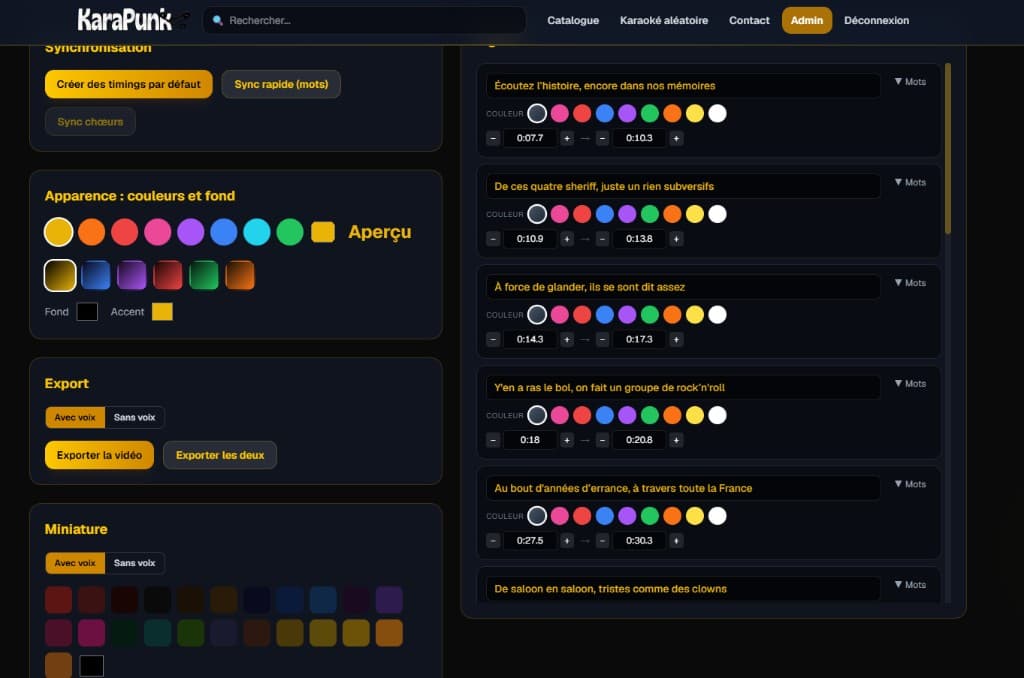
Task: Click the Rechercher search field
Action: [364, 20]
